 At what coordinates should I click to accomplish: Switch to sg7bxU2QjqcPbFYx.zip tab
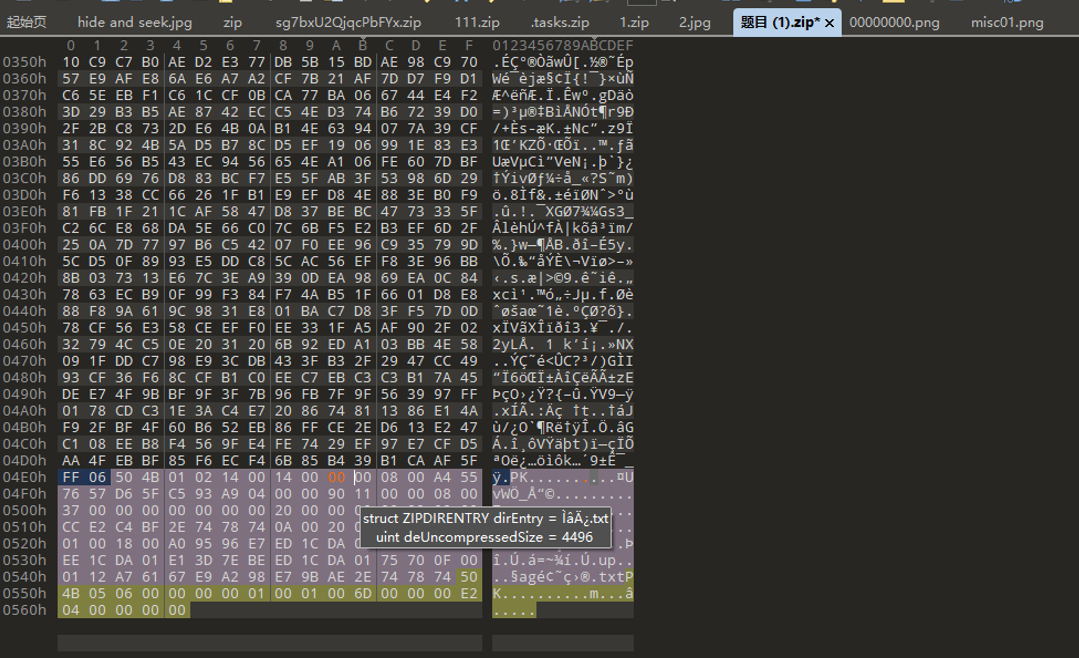coord(348,22)
